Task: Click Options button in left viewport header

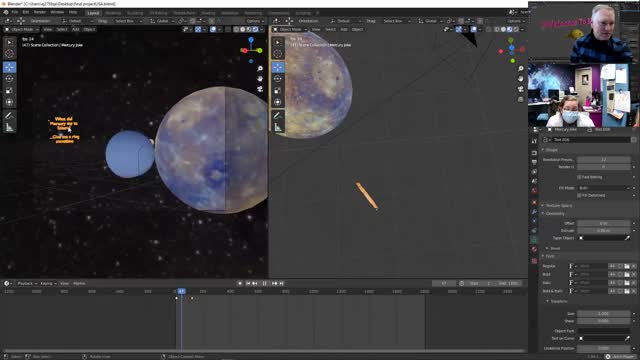Action: tap(255, 21)
